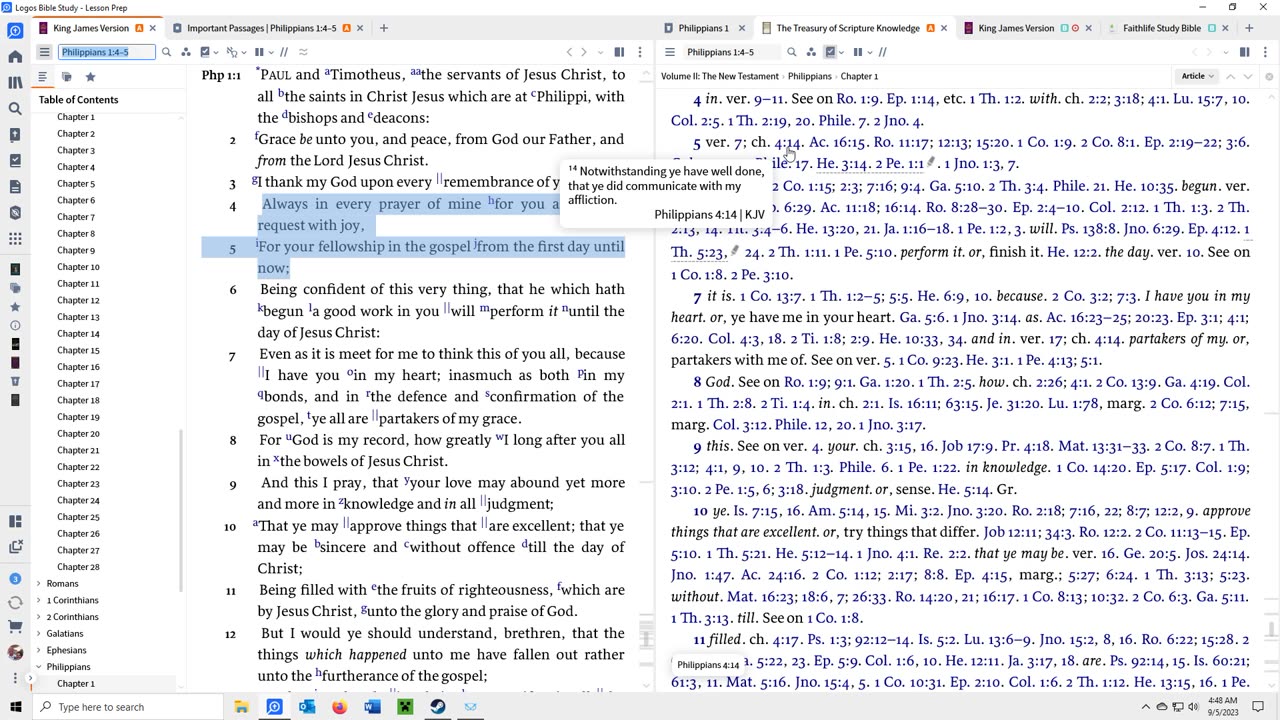Open the user profile avatar in sidebar
1280x720 pixels.
pyautogui.click(x=15, y=653)
